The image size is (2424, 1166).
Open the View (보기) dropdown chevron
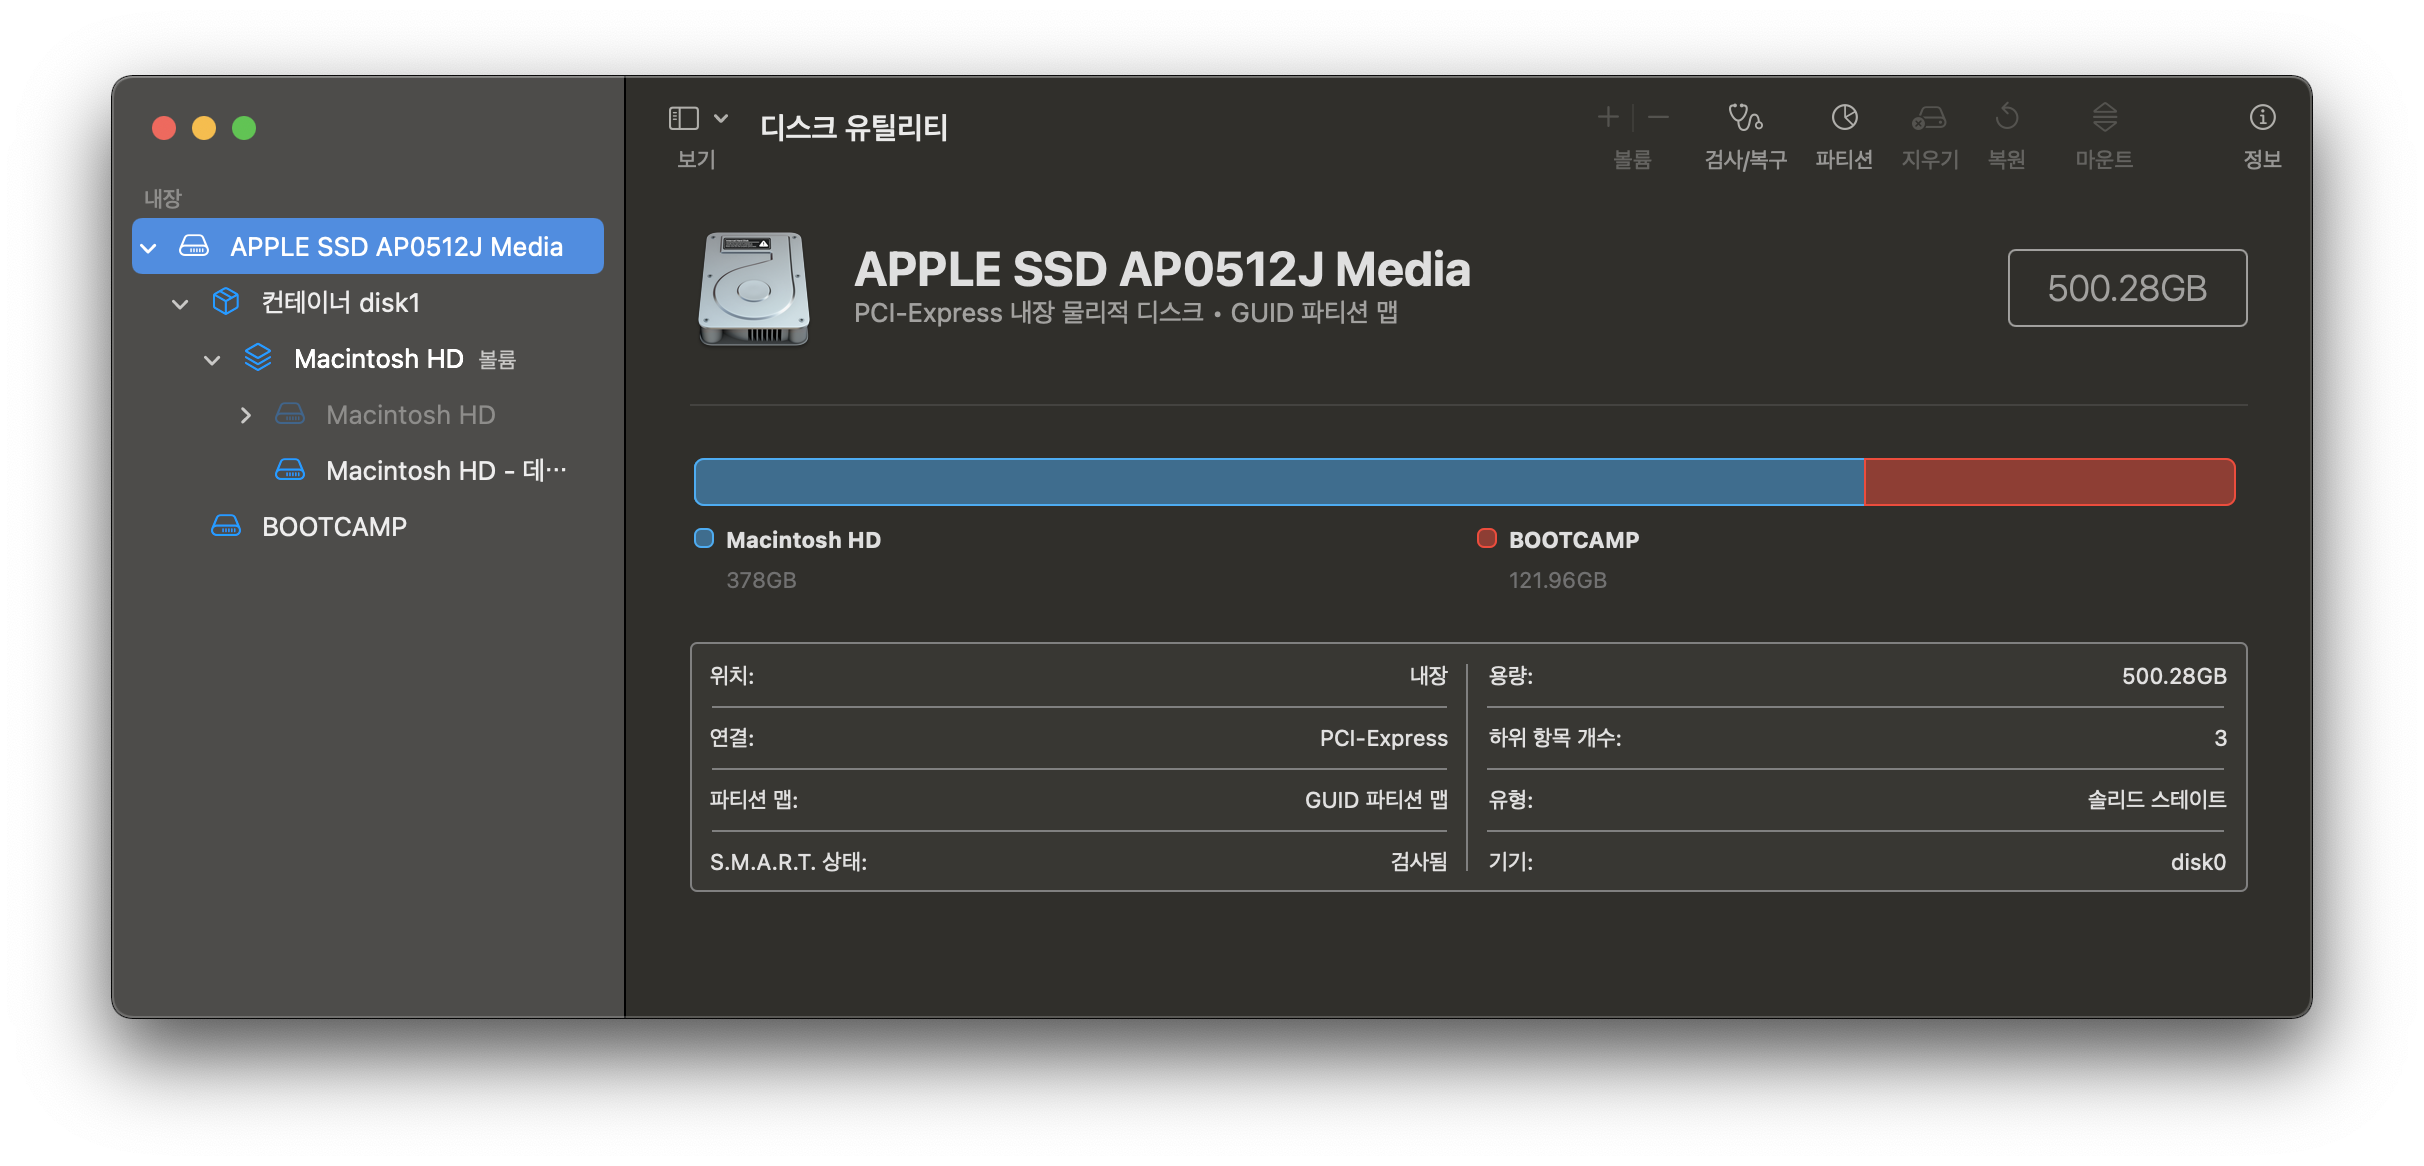(721, 118)
